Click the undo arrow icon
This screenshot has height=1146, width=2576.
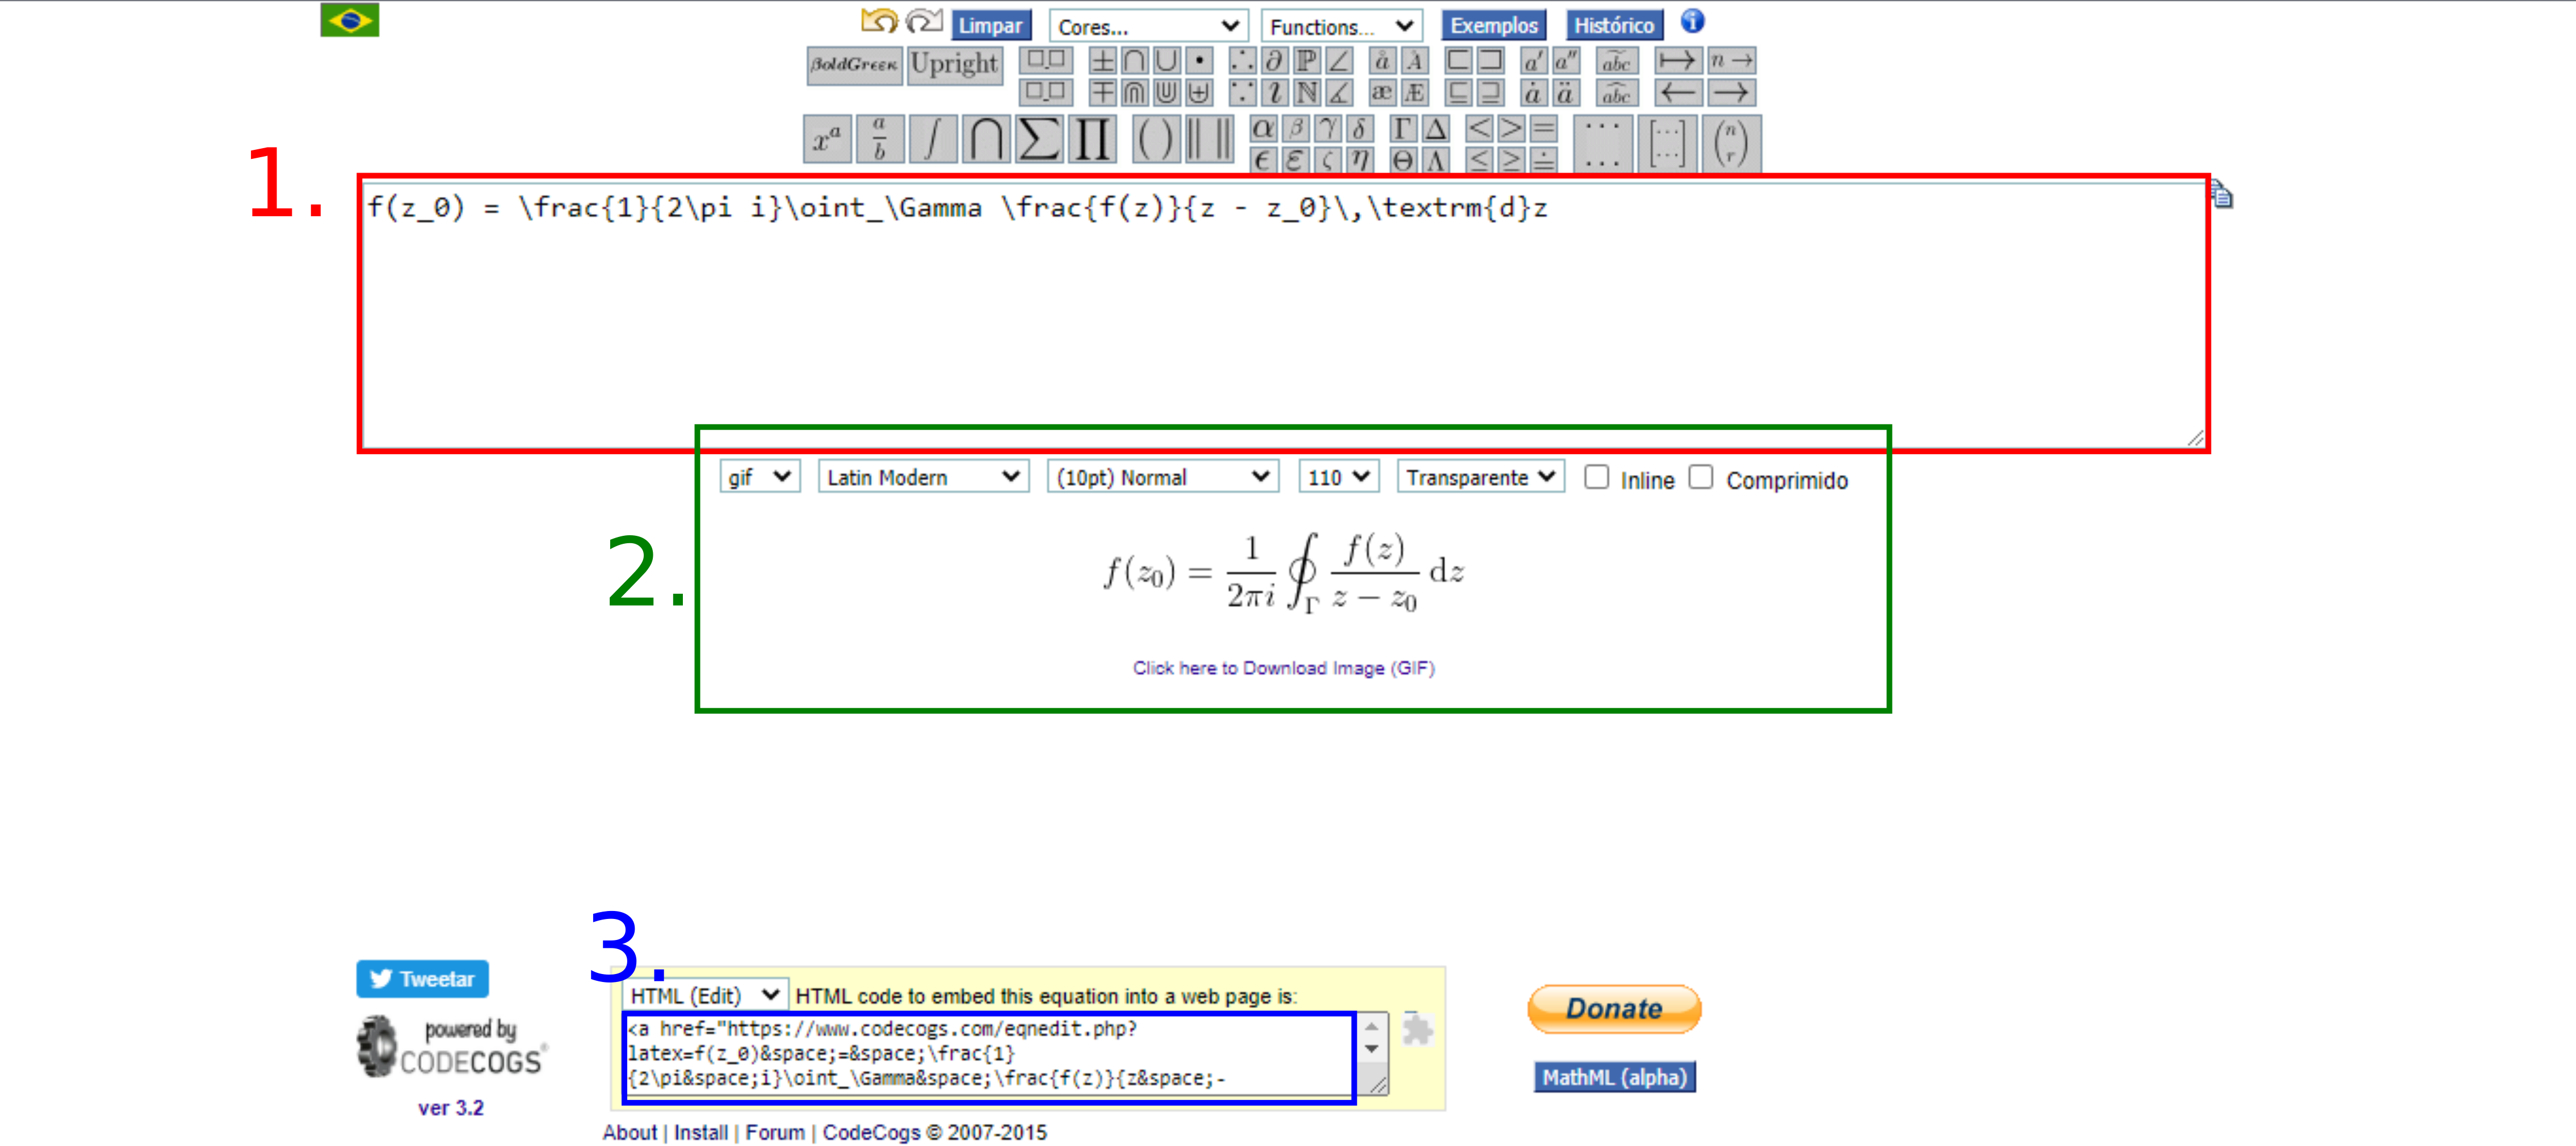(880, 20)
